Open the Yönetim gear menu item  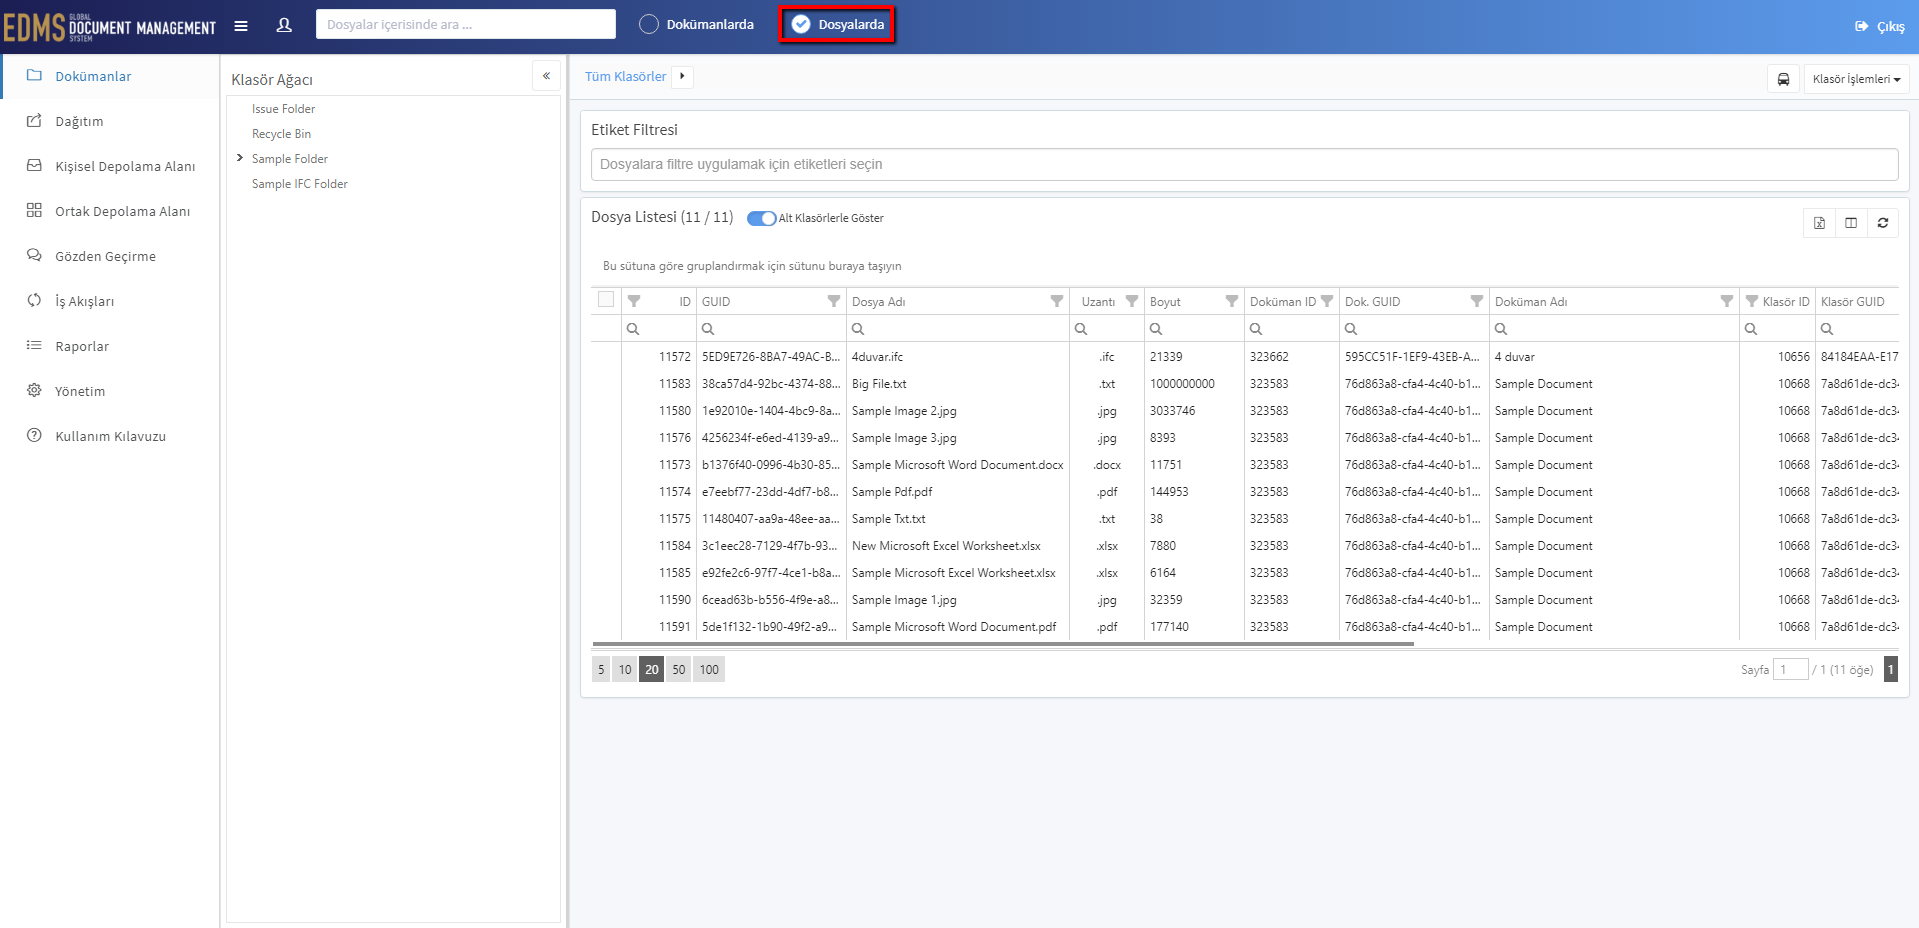[80, 391]
